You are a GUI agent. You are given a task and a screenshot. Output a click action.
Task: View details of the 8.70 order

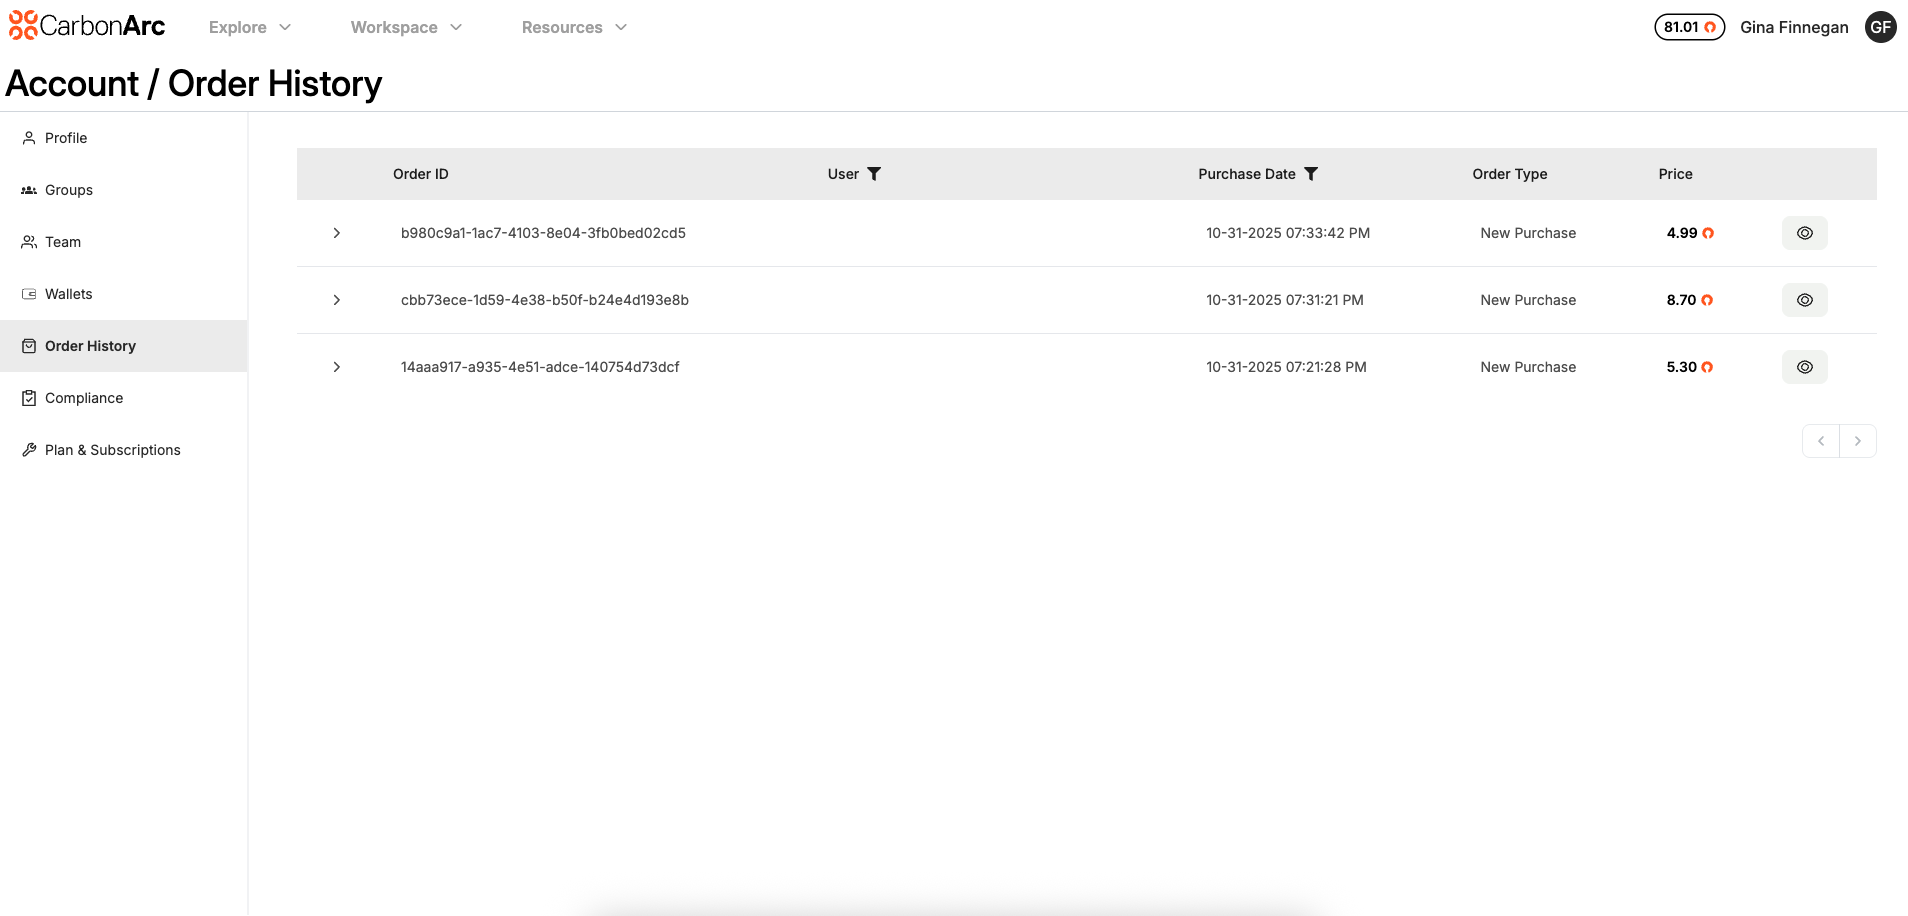[x=1804, y=300]
